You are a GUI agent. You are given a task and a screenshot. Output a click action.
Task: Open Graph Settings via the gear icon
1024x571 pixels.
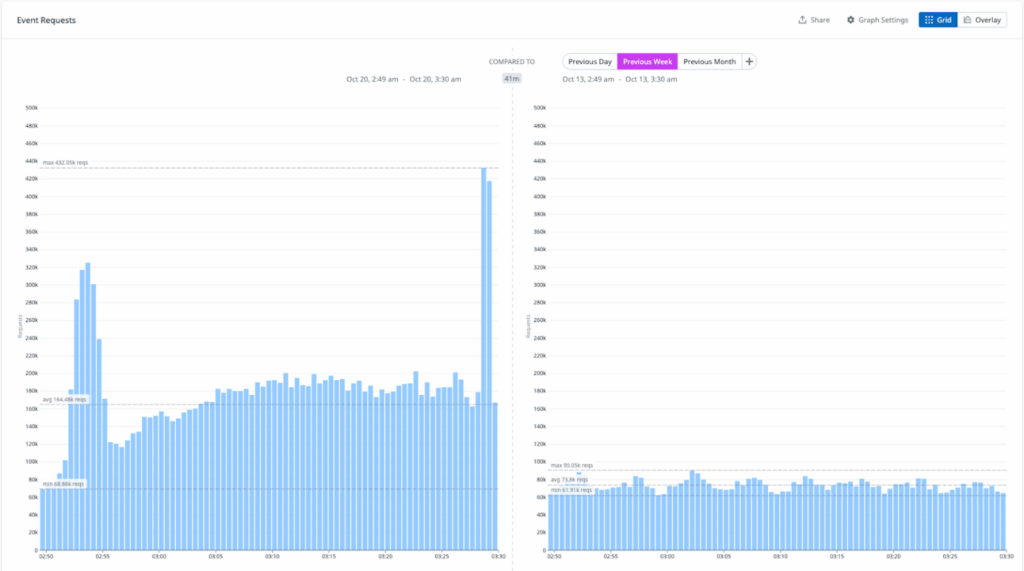851,20
